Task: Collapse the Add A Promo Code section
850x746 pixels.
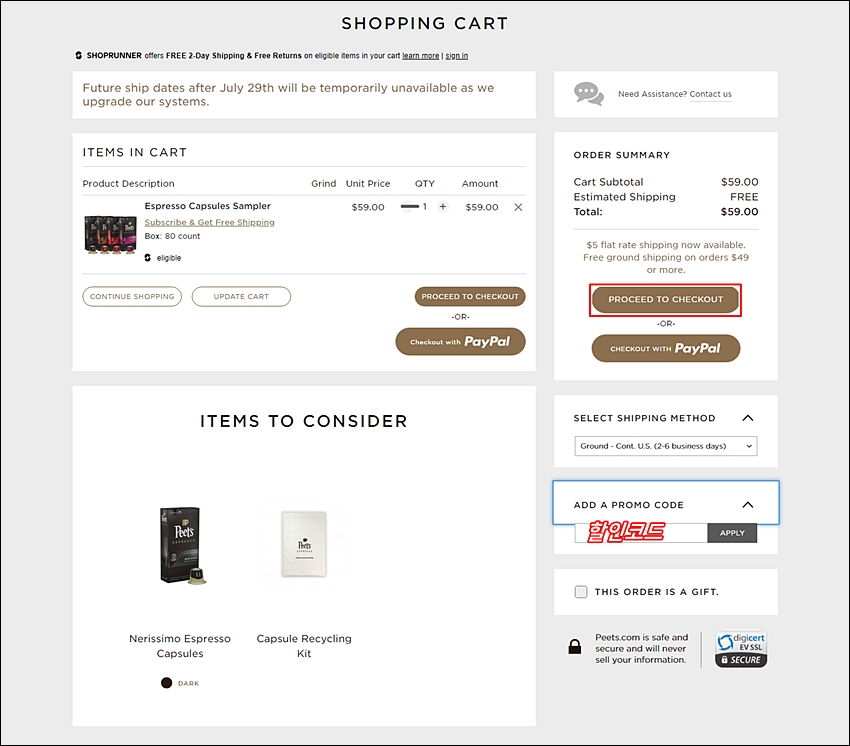Action: 747,505
